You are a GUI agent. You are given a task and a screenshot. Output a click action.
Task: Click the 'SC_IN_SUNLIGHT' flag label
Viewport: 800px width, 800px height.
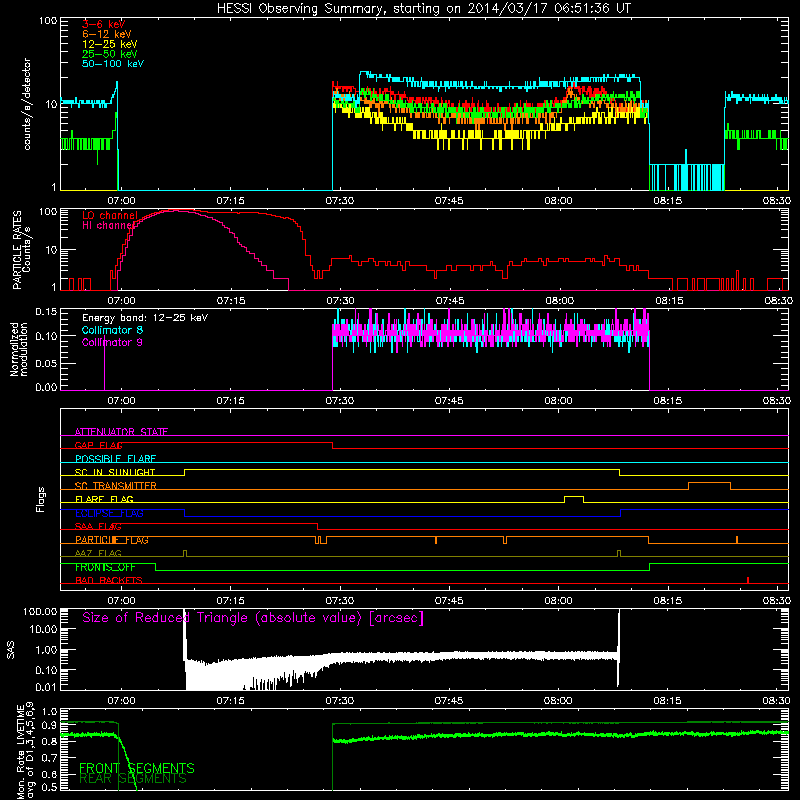coord(115,472)
